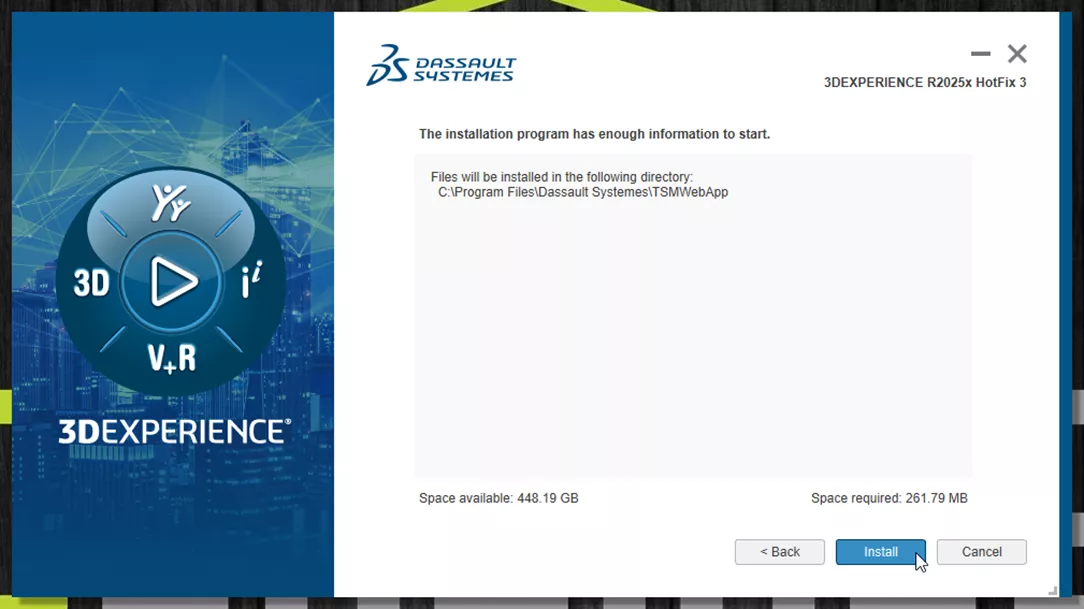Click the installation path C:\Program Files\Dassault Systemes\TSMWebApp
The height and width of the screenshot is (609, 1084).
coord(583,192)
